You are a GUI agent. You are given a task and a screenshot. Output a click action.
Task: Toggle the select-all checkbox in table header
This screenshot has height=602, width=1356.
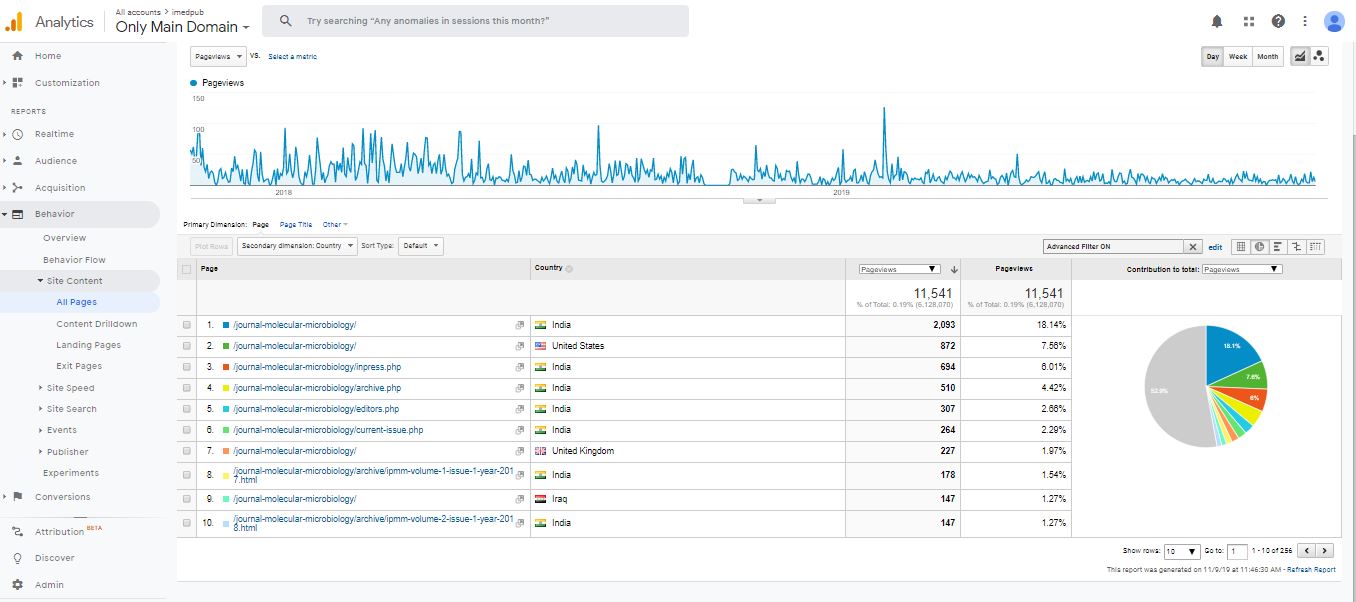click(187, 269)
